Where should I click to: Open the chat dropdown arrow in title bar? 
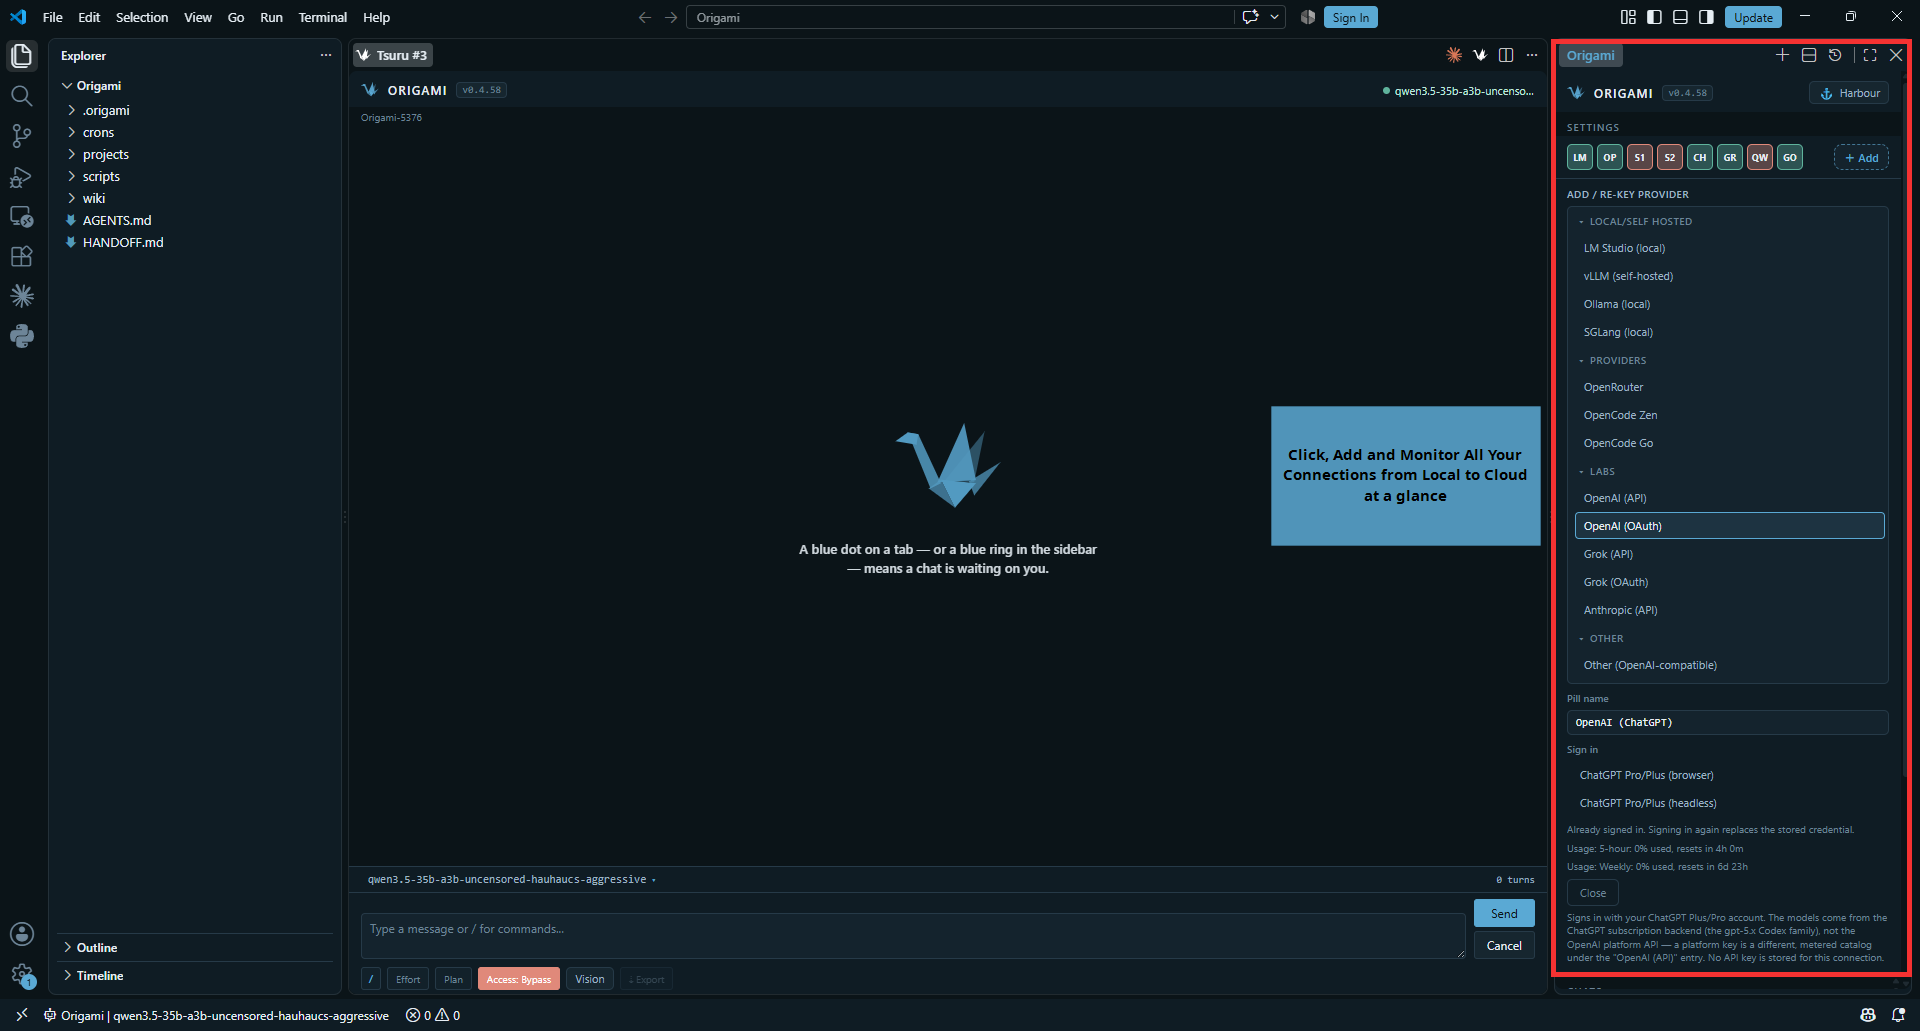tap(1274, 17)
